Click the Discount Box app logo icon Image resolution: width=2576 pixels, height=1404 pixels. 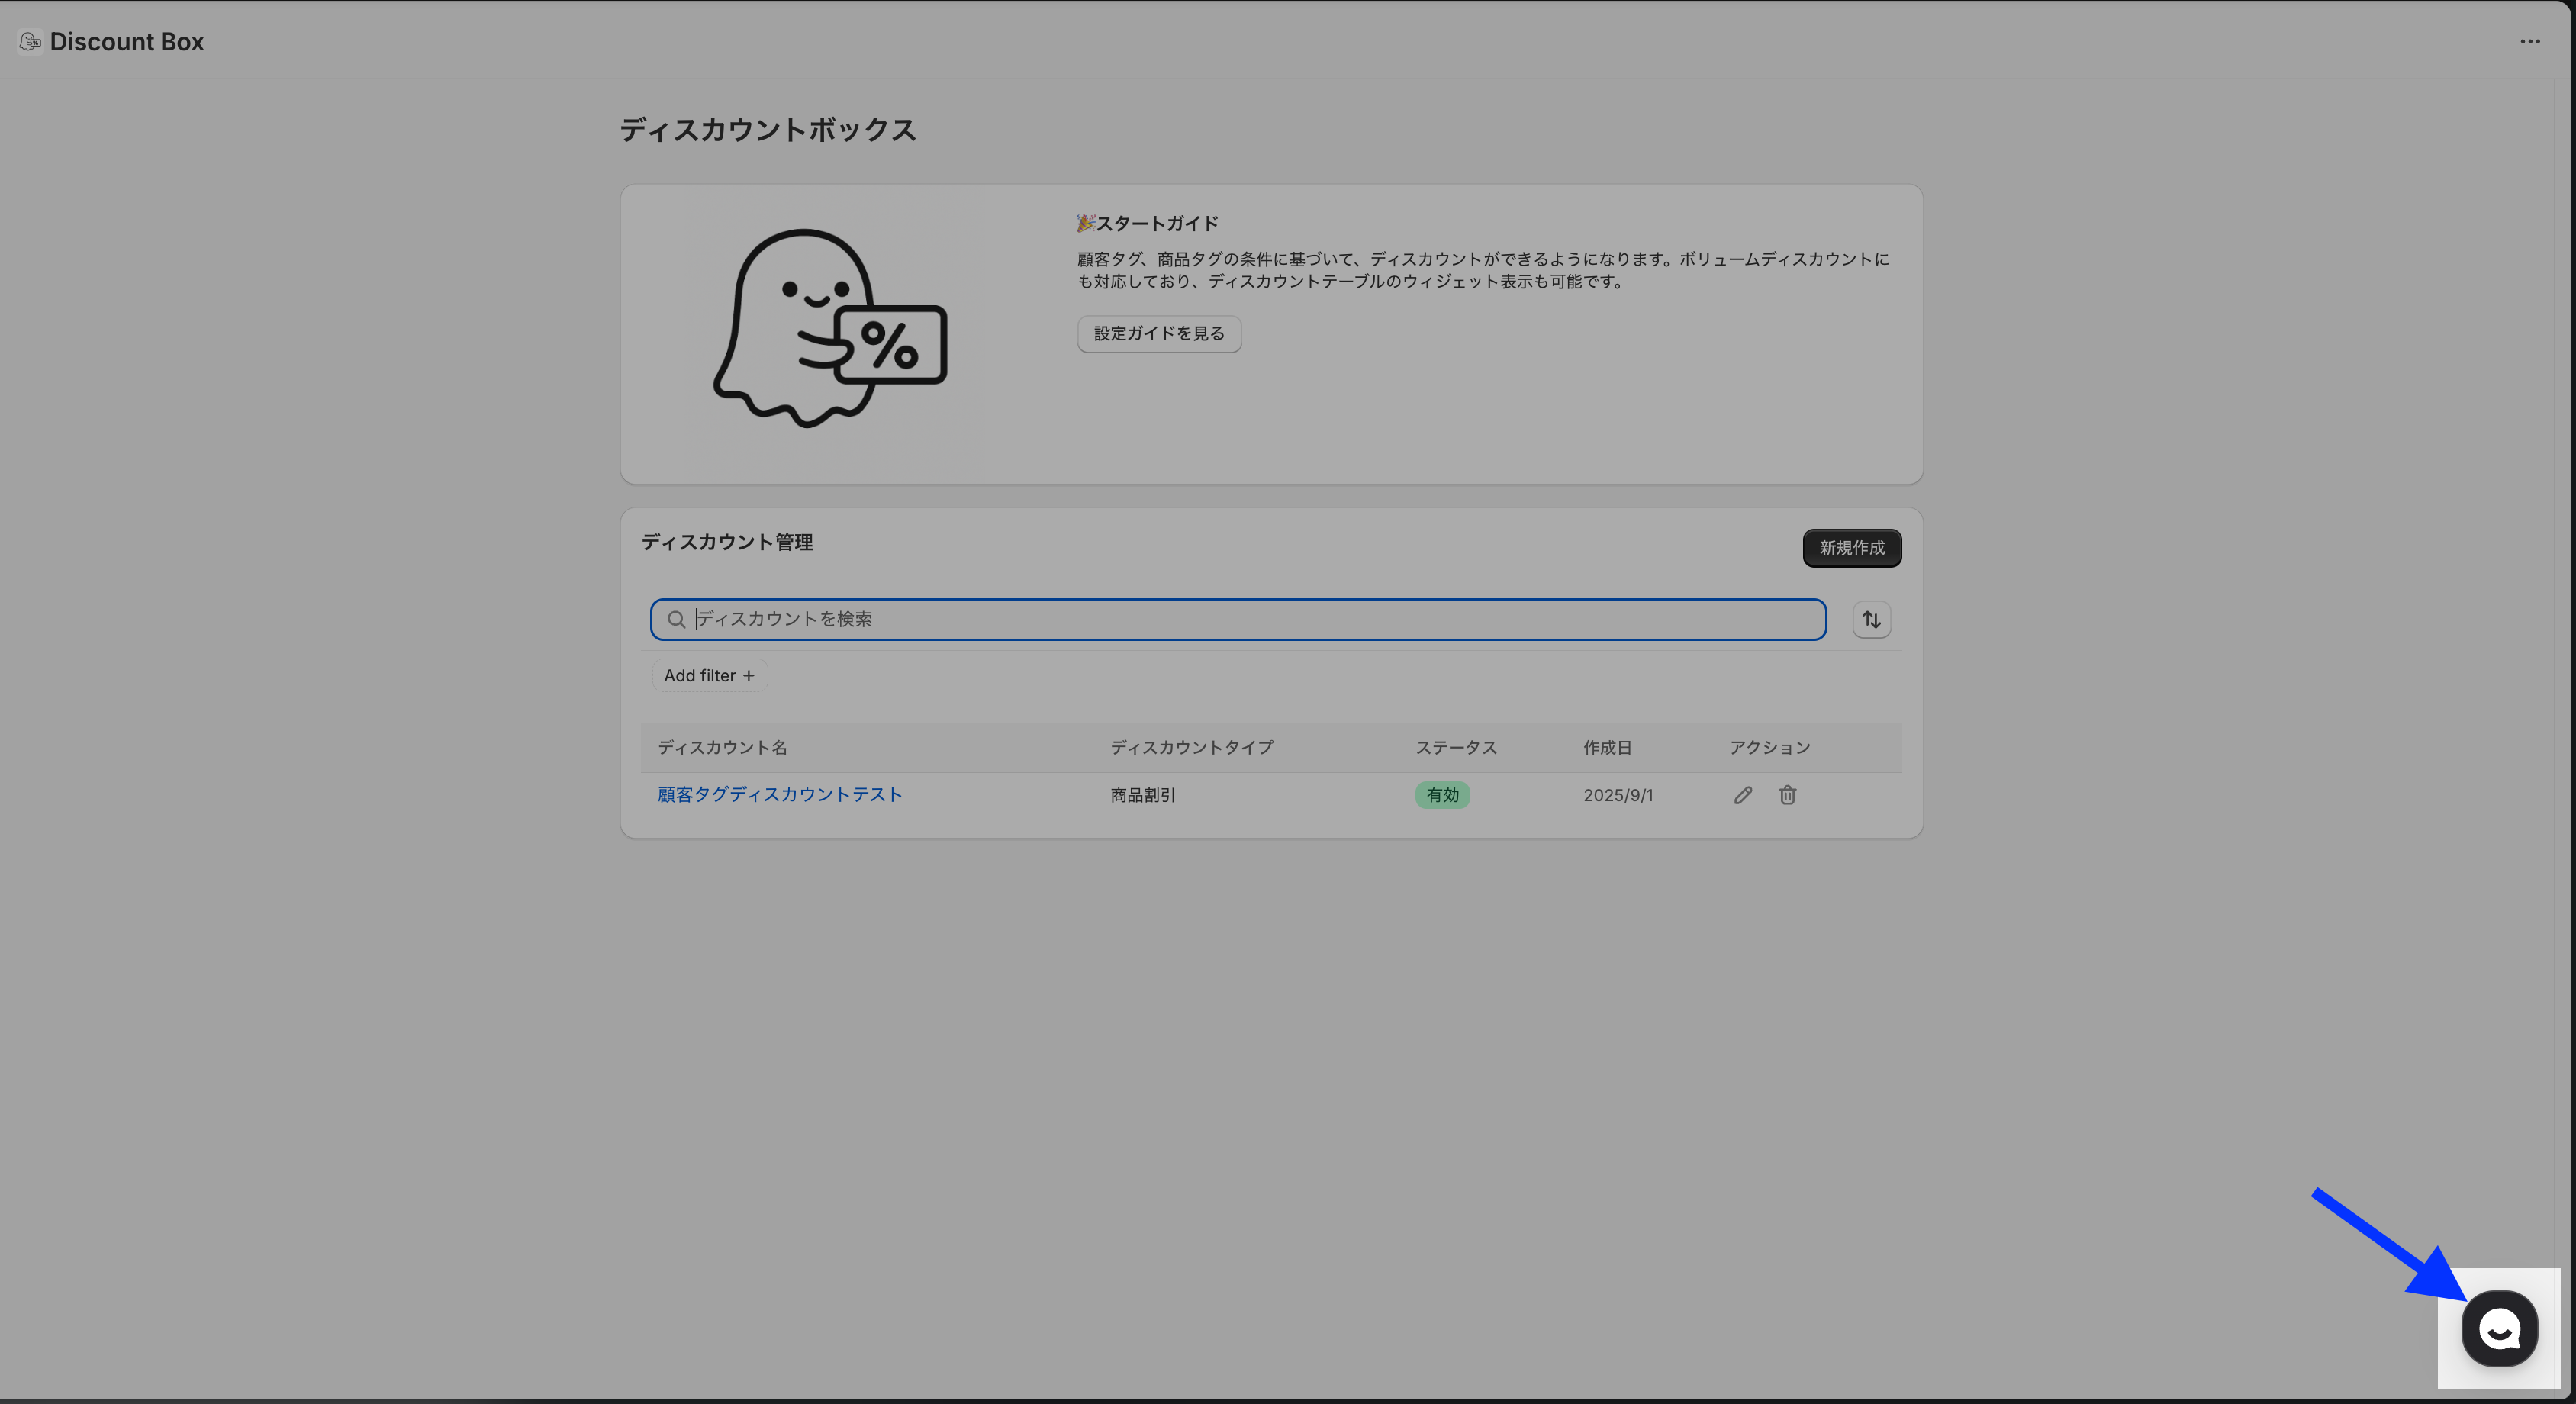[30, 42]
